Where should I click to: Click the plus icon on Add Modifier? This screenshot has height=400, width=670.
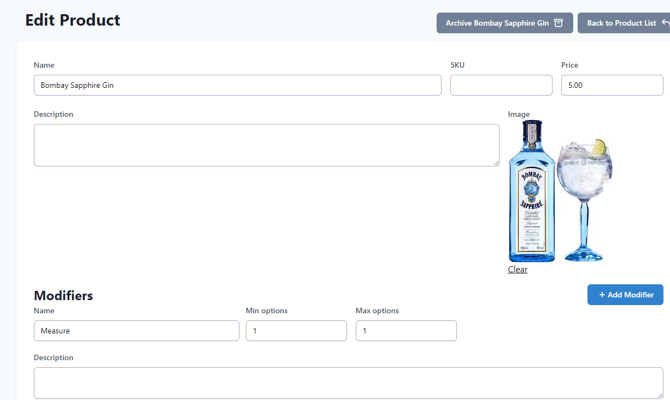pyautogui.click(x=602, y=295)
